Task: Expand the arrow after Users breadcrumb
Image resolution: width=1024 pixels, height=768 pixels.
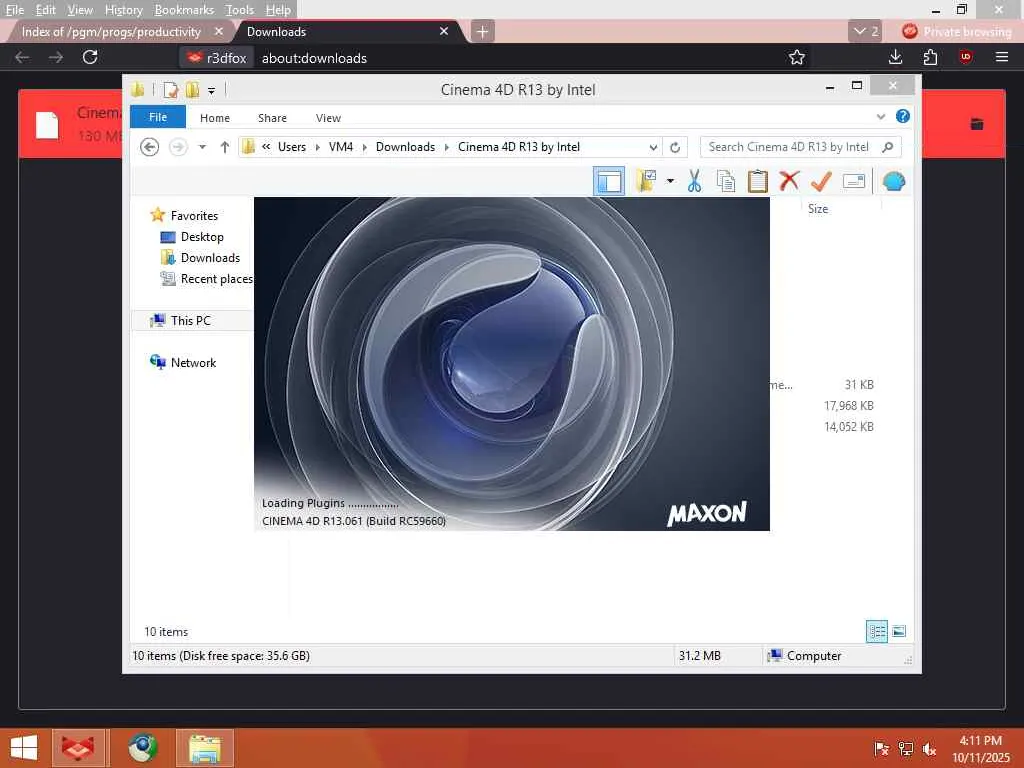Action: [x=317, y=147]
